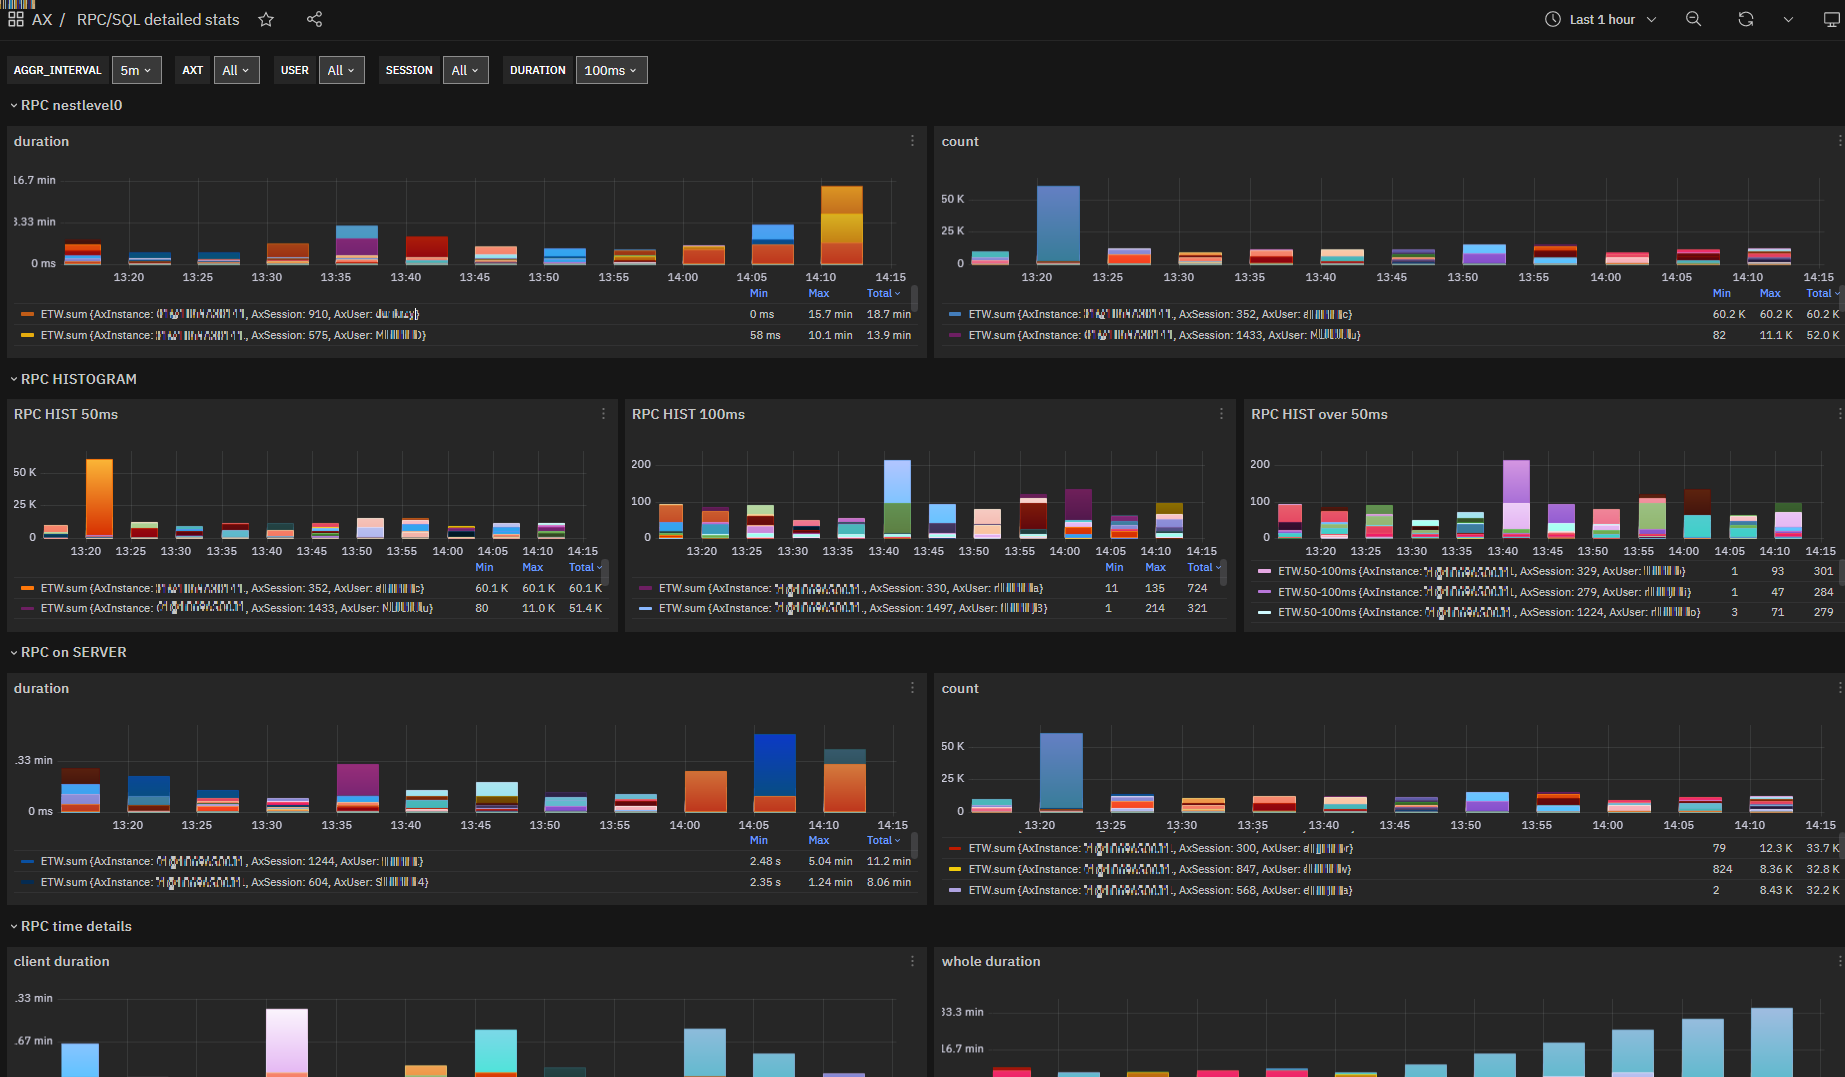
Task: Collapse the RPC HISTOGRAM row
Action: pos(73,379)
